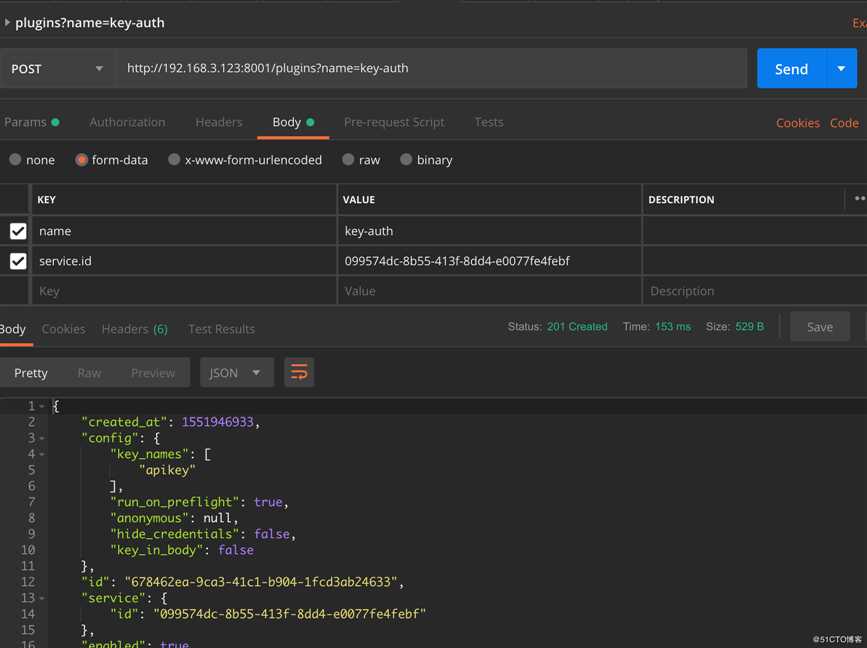Screen dimensions: 867x648
Task: Uncheck the name row checkbox
Action: 18,231
